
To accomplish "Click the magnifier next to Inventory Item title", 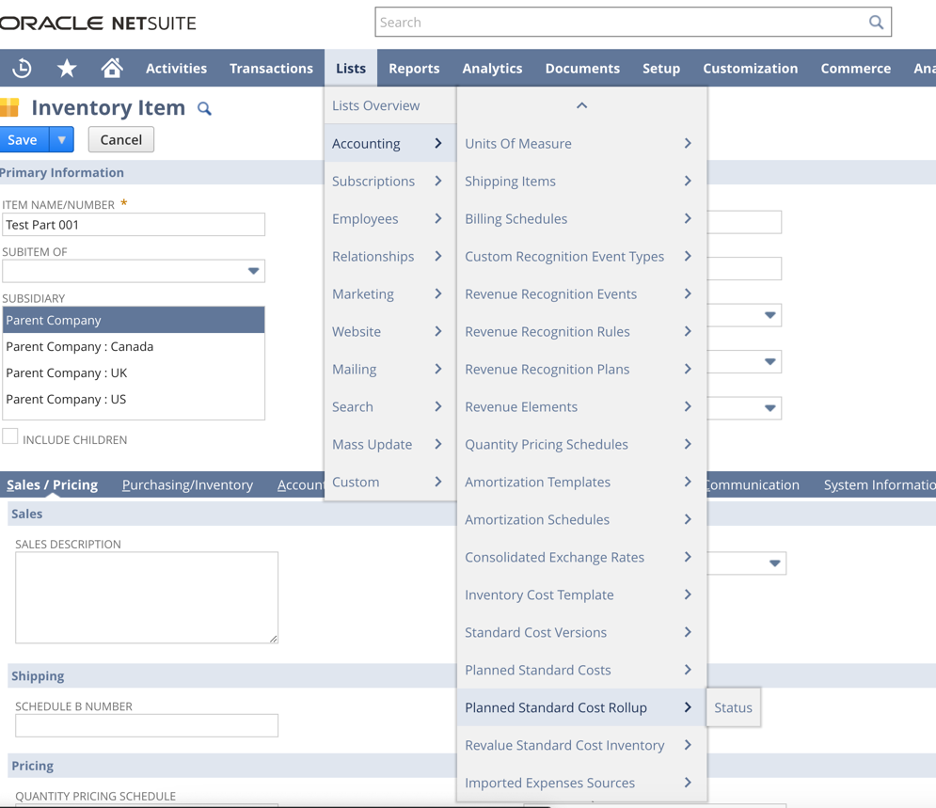I will [x=205, y=107].
